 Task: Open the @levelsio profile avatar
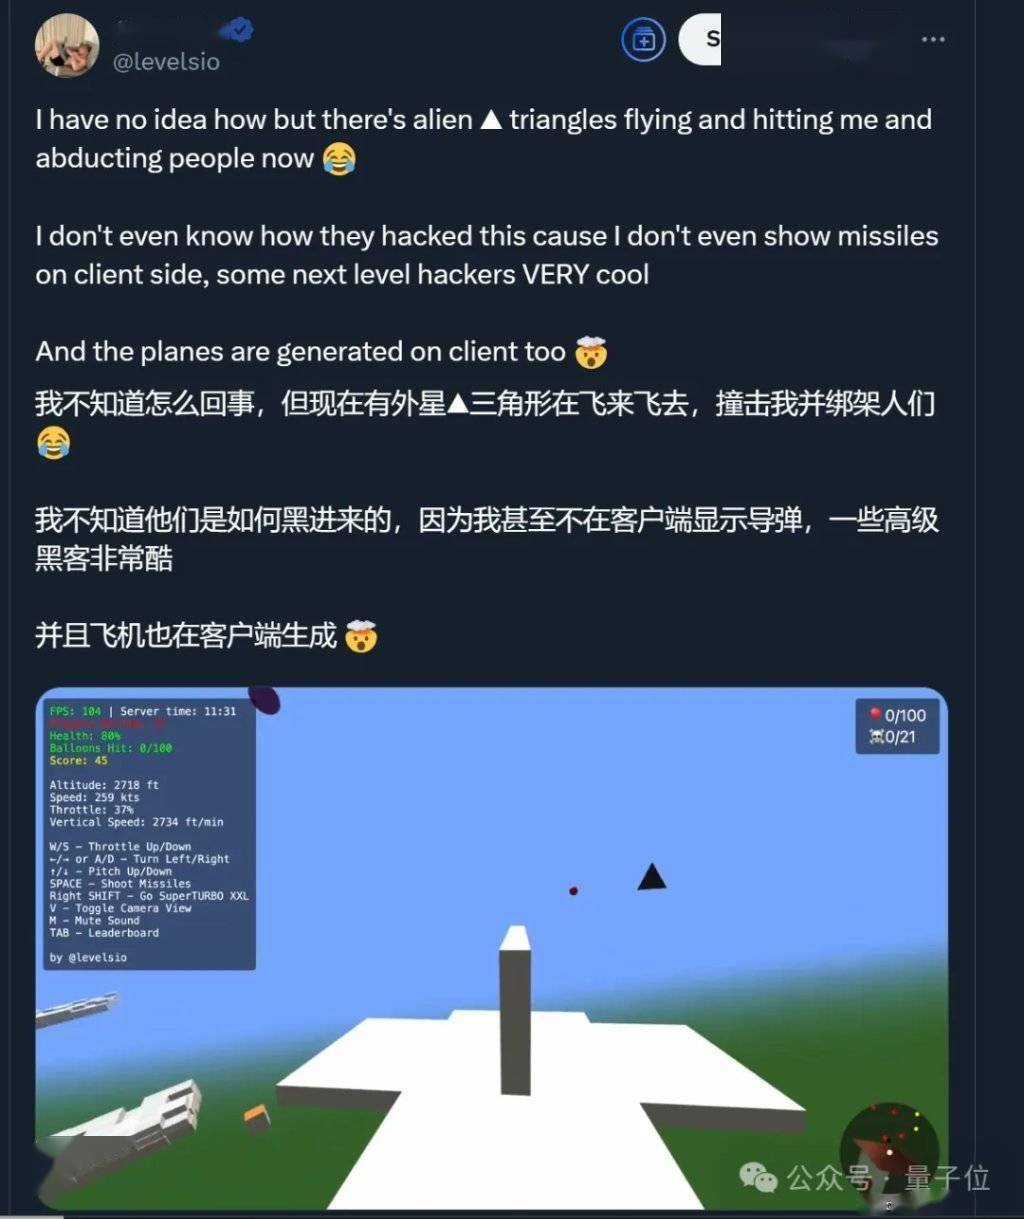point(67,45)
